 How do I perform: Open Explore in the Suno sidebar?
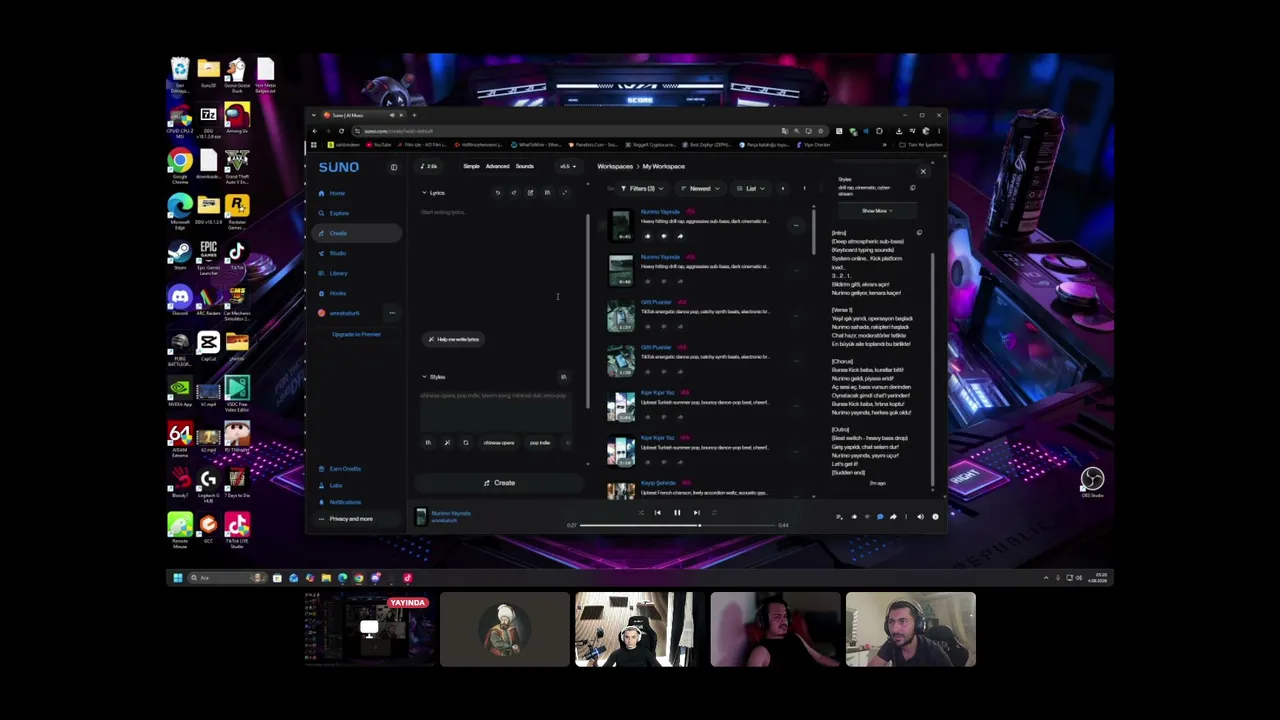339,213
